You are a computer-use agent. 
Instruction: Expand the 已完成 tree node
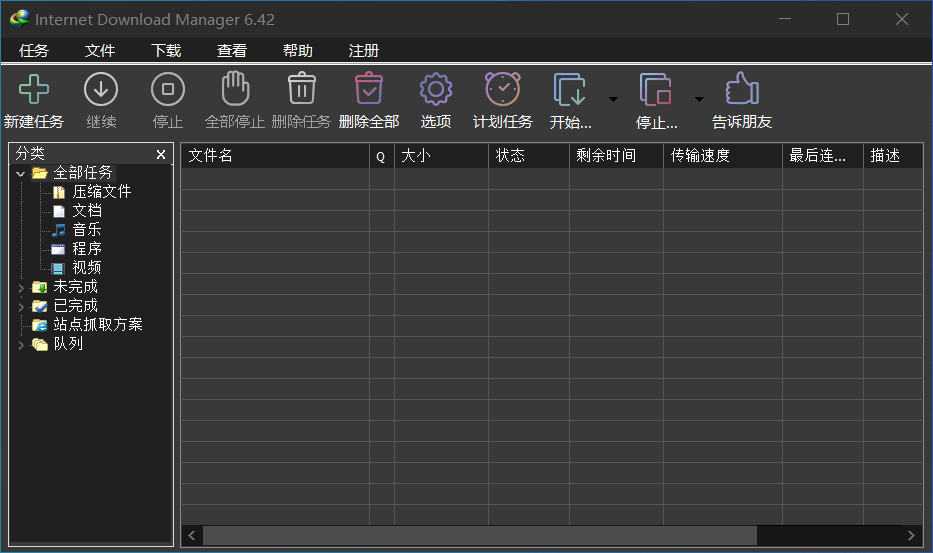21,307
